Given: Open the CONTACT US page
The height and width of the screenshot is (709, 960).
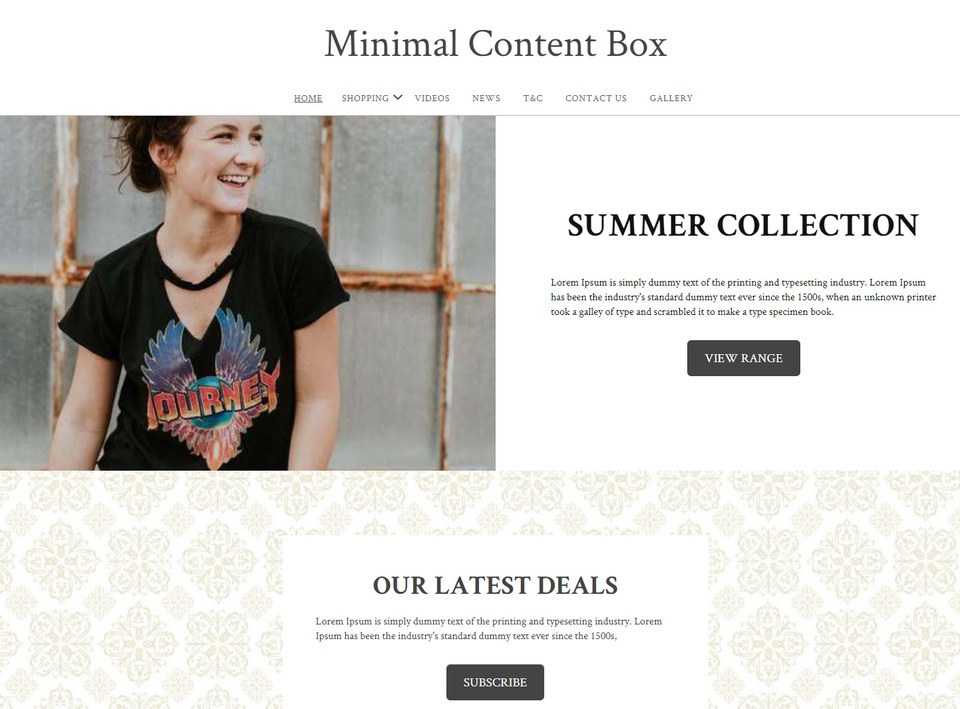Looking at the screenshot, I should click(596, 98).
